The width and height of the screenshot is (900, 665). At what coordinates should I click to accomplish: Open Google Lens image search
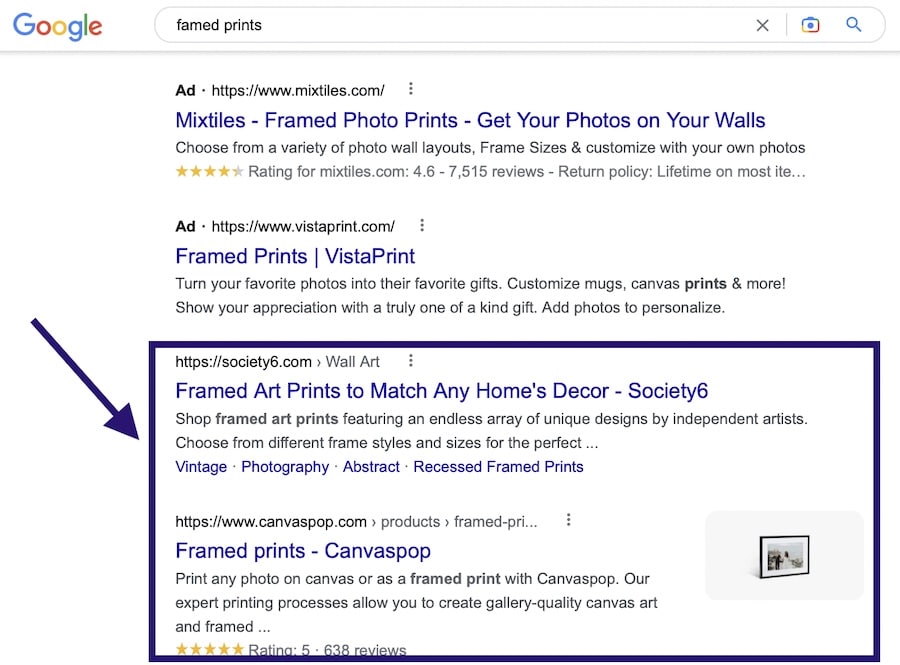[x=810, y=25]
